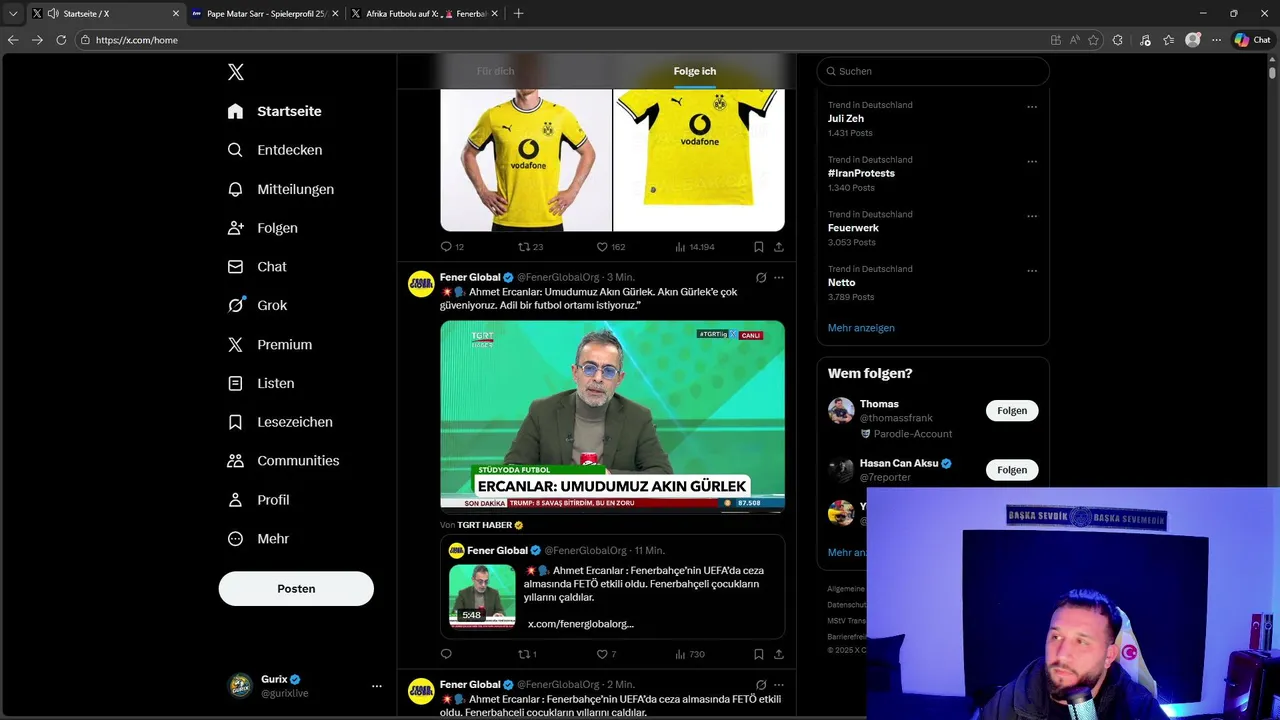Image resolution: width=1280 pixels, height=720 pixels.
Task: Repost the jersey post with 23 reposts
Action: [x=530, y=247]
